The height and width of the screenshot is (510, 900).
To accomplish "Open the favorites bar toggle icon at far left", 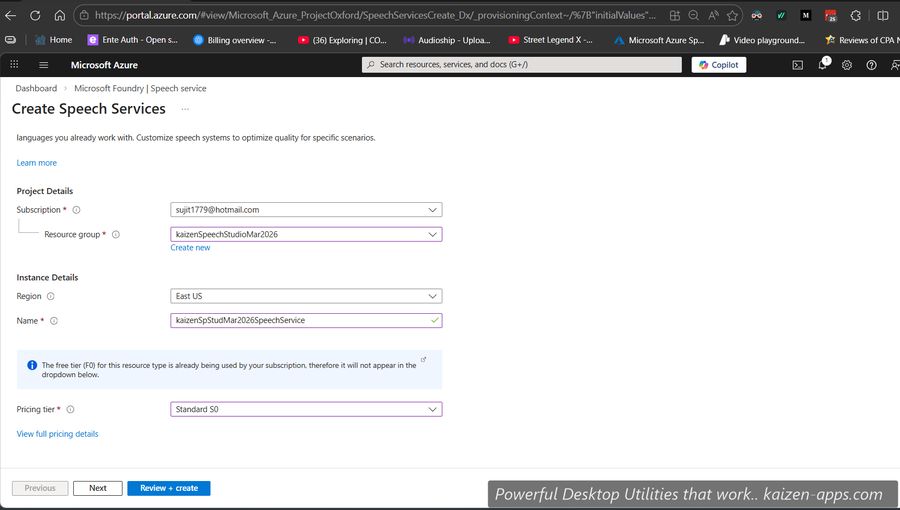I will [x=10, y=40].
